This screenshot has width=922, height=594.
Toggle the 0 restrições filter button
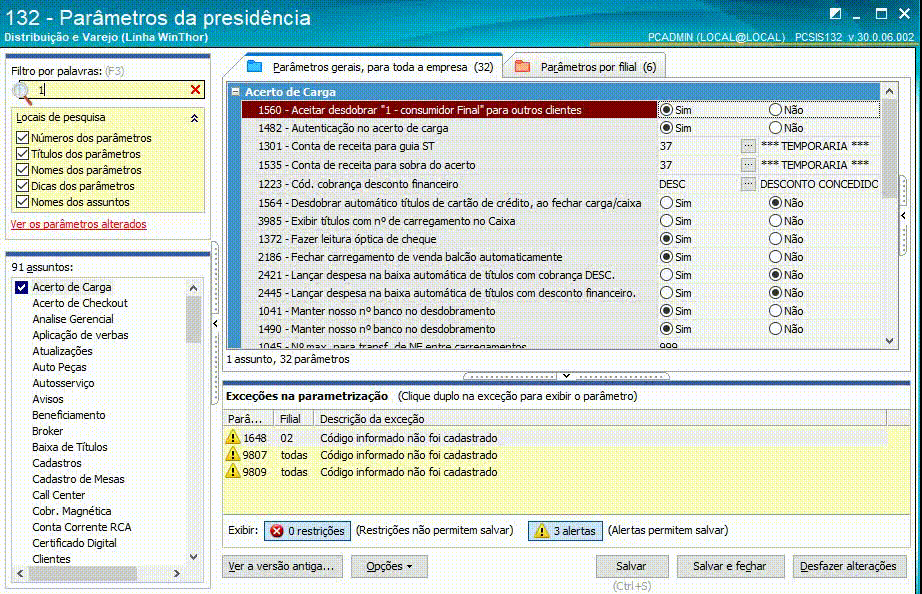[308, 530]
